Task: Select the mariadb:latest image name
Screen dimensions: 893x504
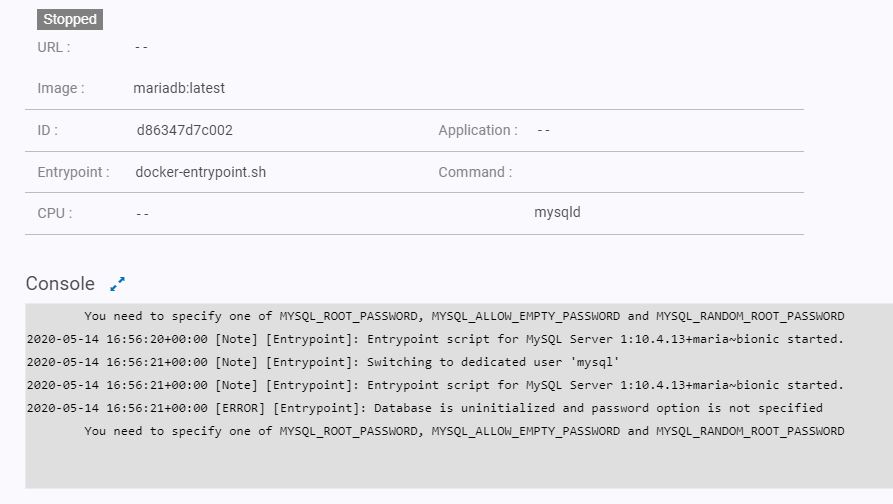Action: pyautogui.click(x=179, y=88)
